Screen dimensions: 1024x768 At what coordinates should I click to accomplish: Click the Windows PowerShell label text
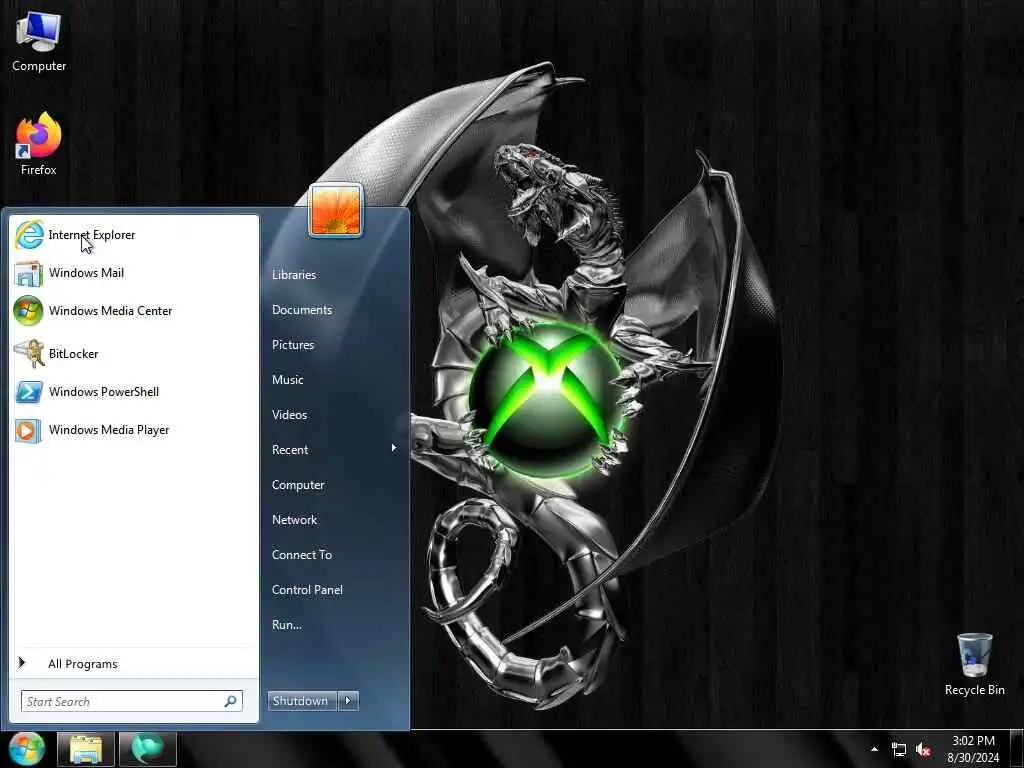click(x=104, y=392)
